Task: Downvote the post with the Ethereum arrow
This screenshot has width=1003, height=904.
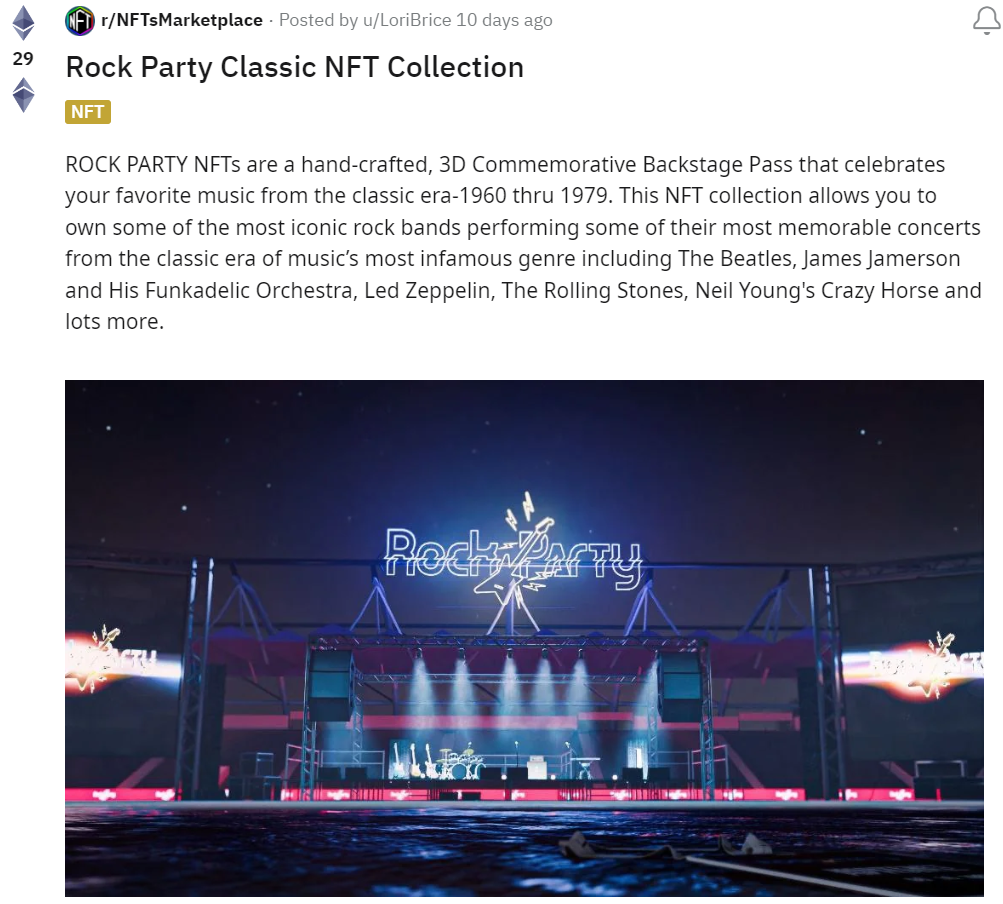Action: [x=23, y=95]
